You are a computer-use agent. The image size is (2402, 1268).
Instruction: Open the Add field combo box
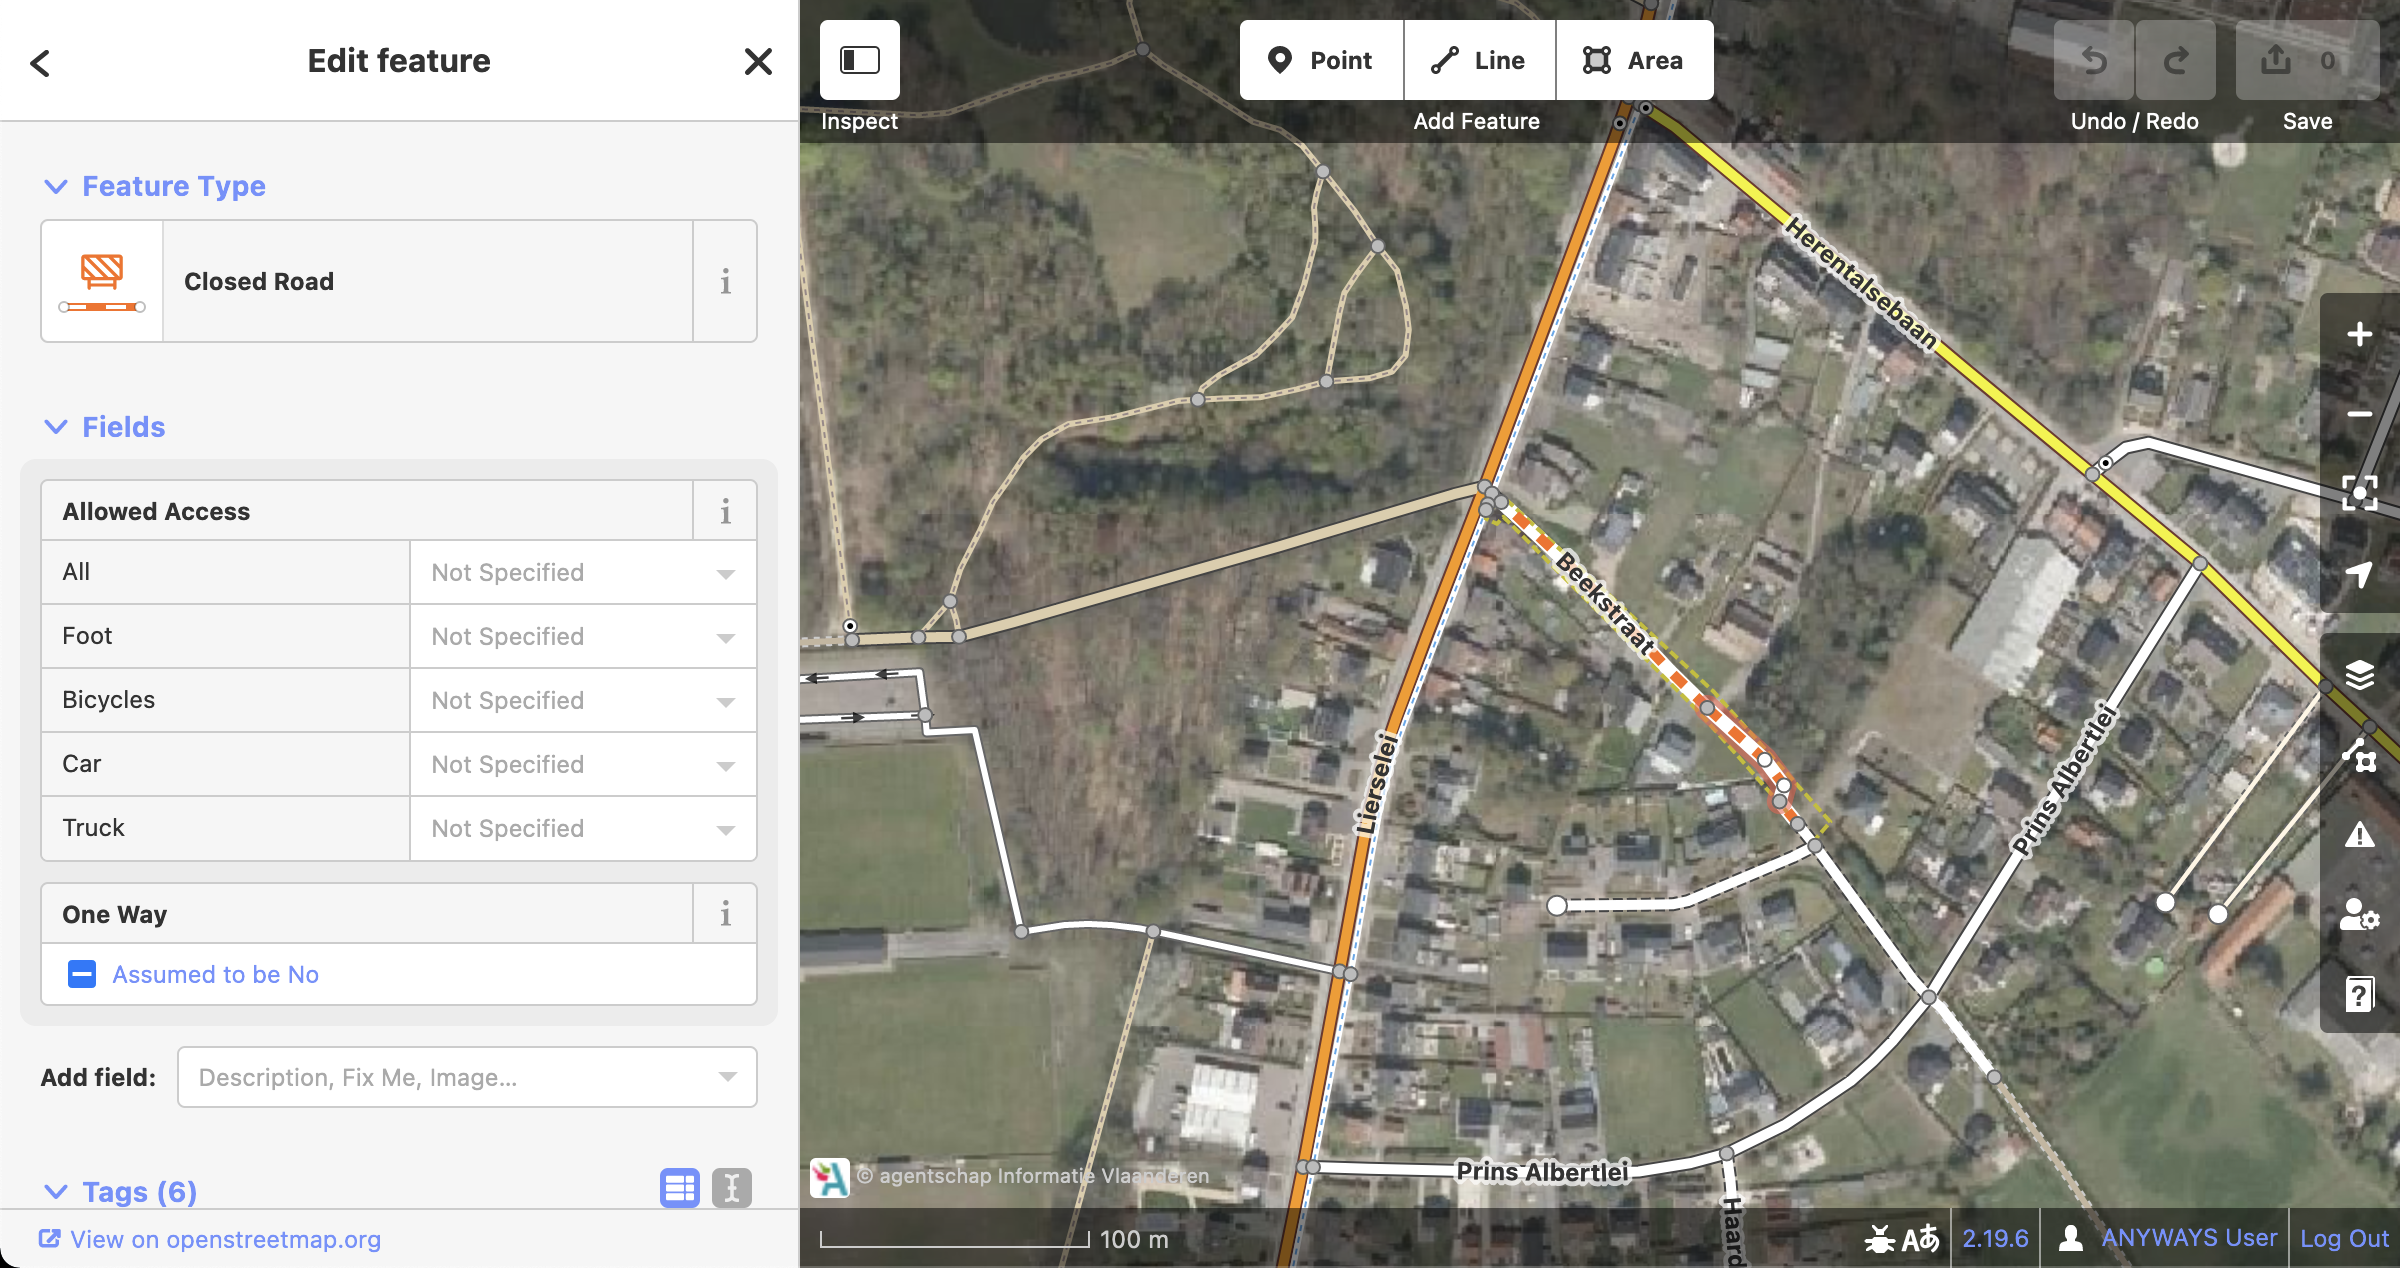(467, 1077)
